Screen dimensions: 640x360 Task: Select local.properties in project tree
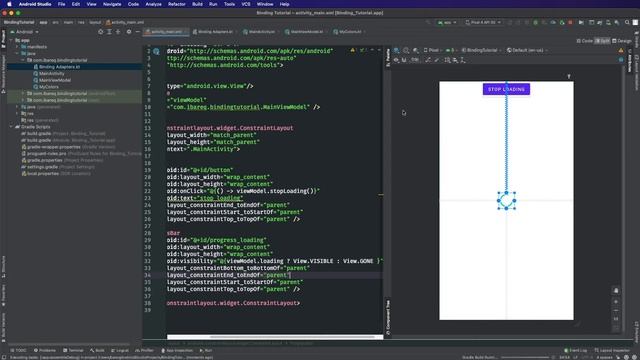coord(42,173)
